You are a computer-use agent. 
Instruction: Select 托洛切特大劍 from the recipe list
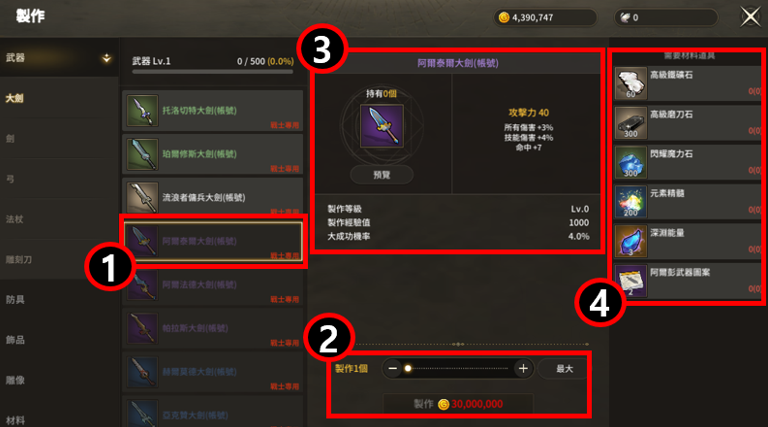click(x=213, y=111)
